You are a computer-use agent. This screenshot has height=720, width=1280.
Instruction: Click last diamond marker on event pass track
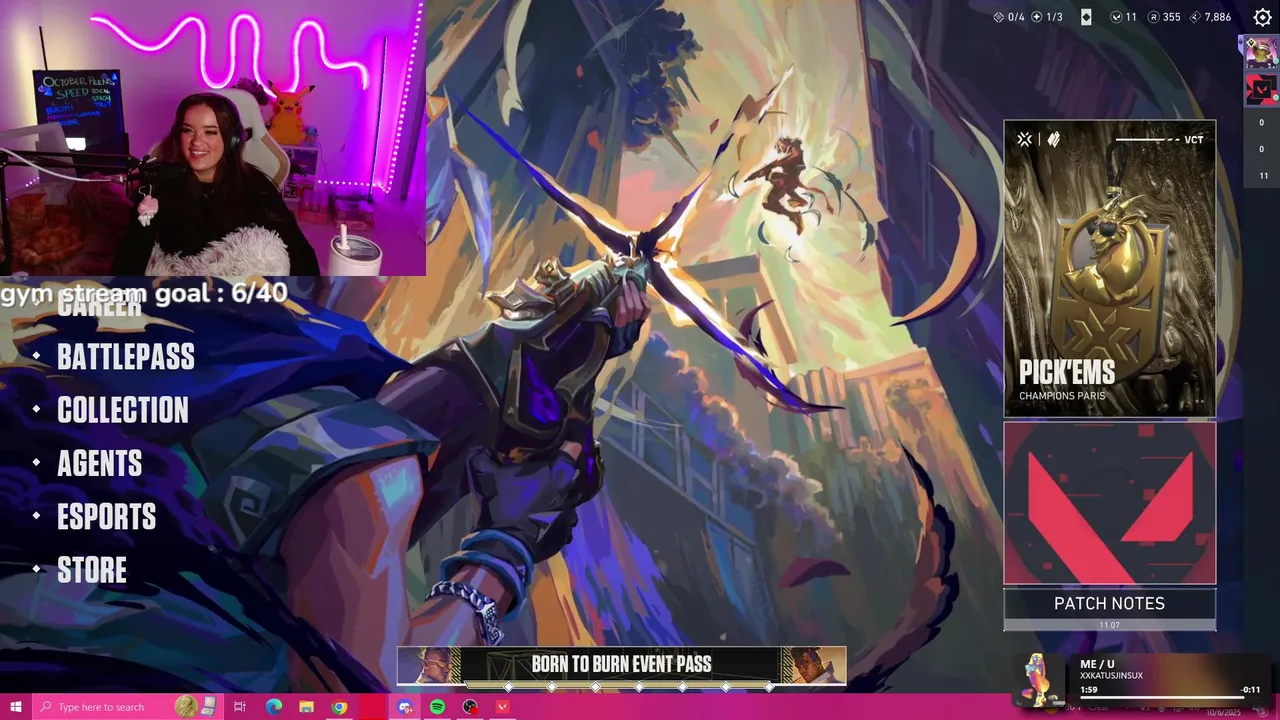click(769, 687)
